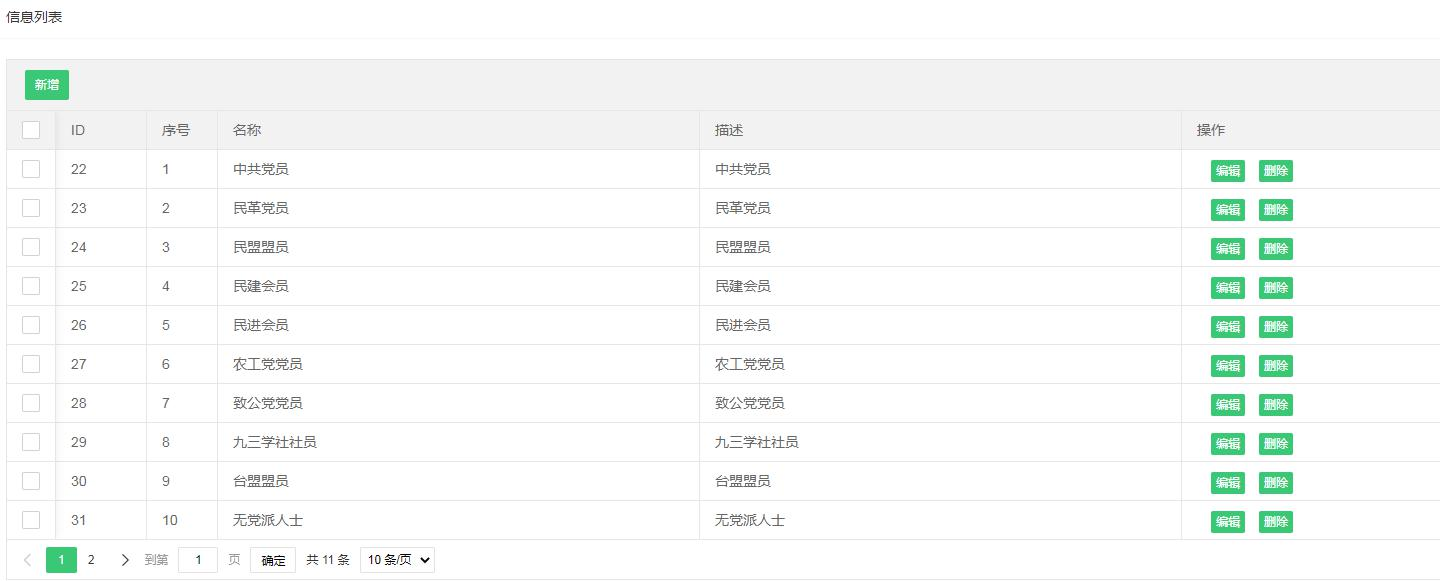Check the checkbox for row 九三学社社员
1440x581 pixels.
pyautogui.click(x=30, y=442)
